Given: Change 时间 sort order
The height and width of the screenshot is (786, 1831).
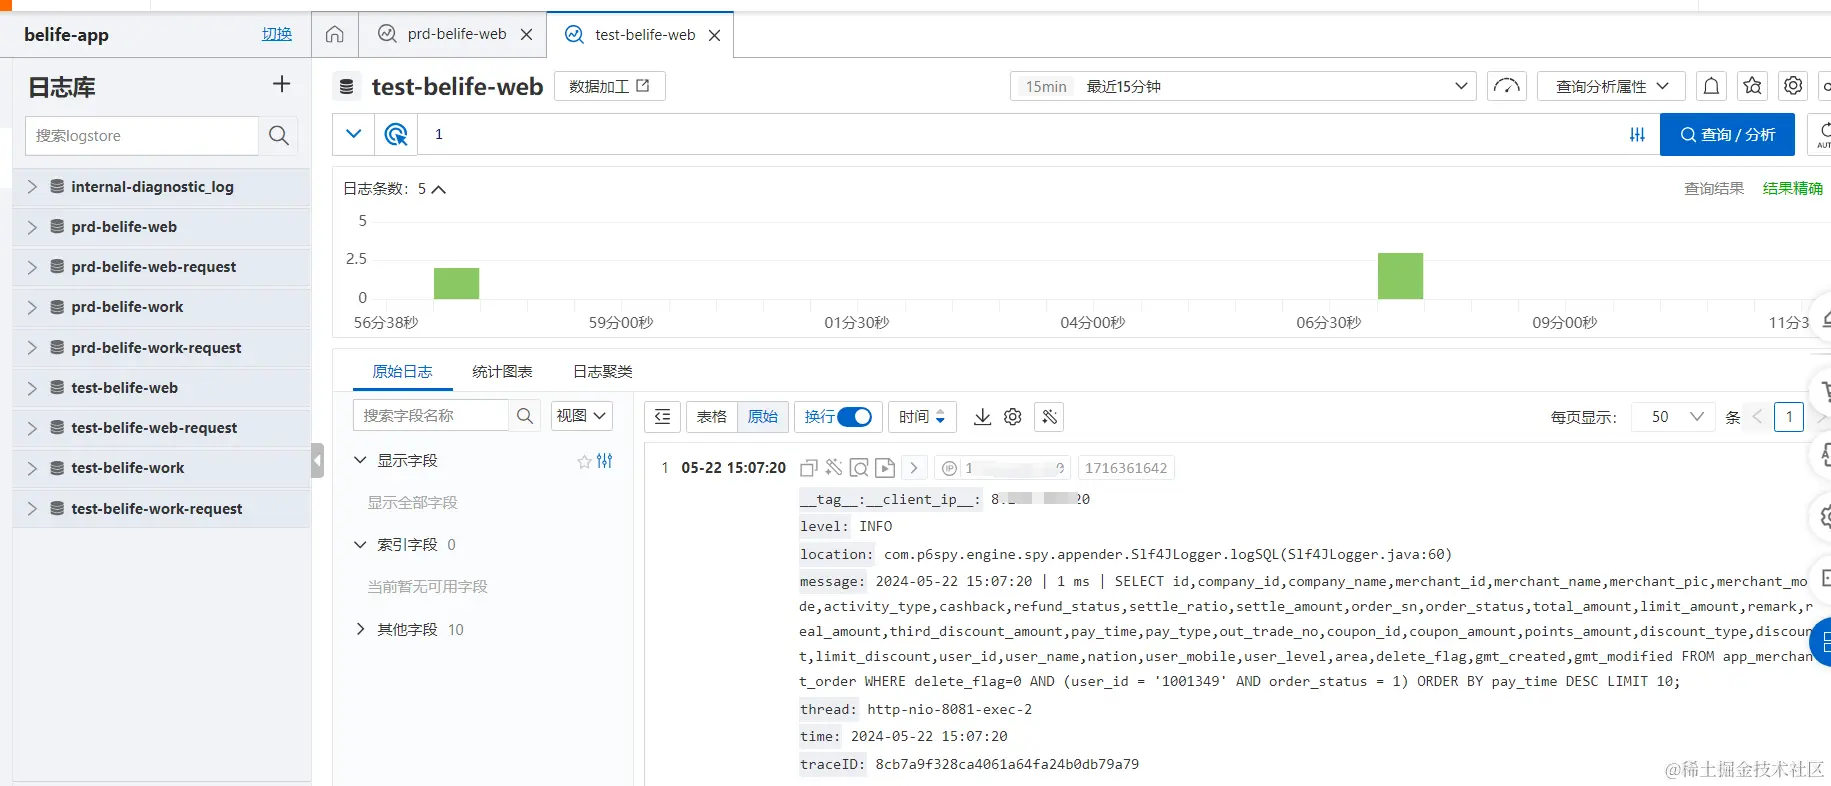Looking at the screenshot, I should click(922, 417).
